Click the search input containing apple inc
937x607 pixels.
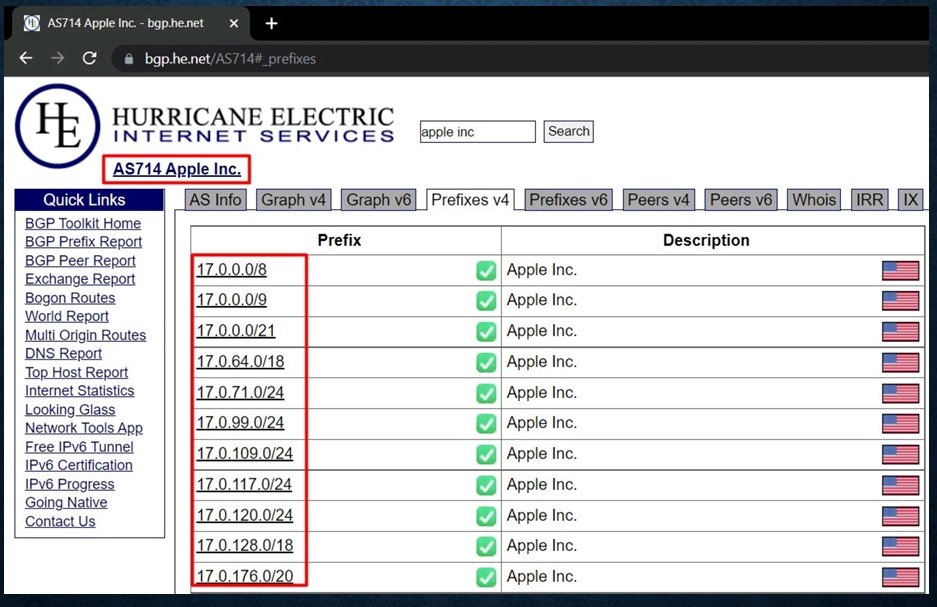[x=477, y=131]
